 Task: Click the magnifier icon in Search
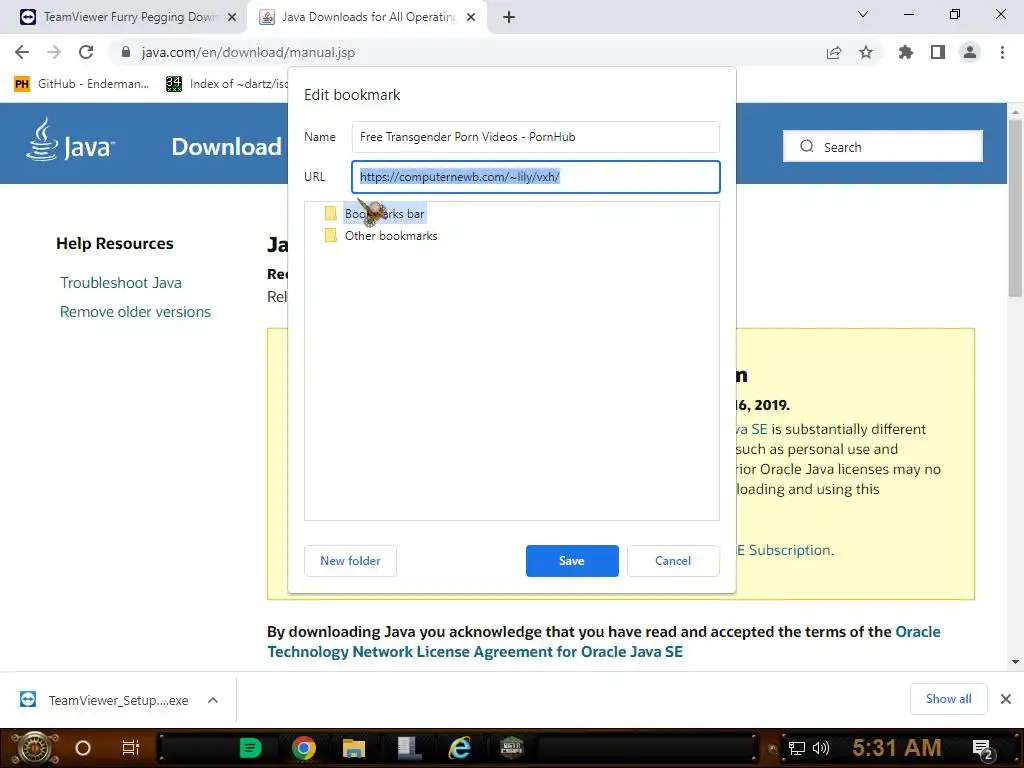(807, 146)
